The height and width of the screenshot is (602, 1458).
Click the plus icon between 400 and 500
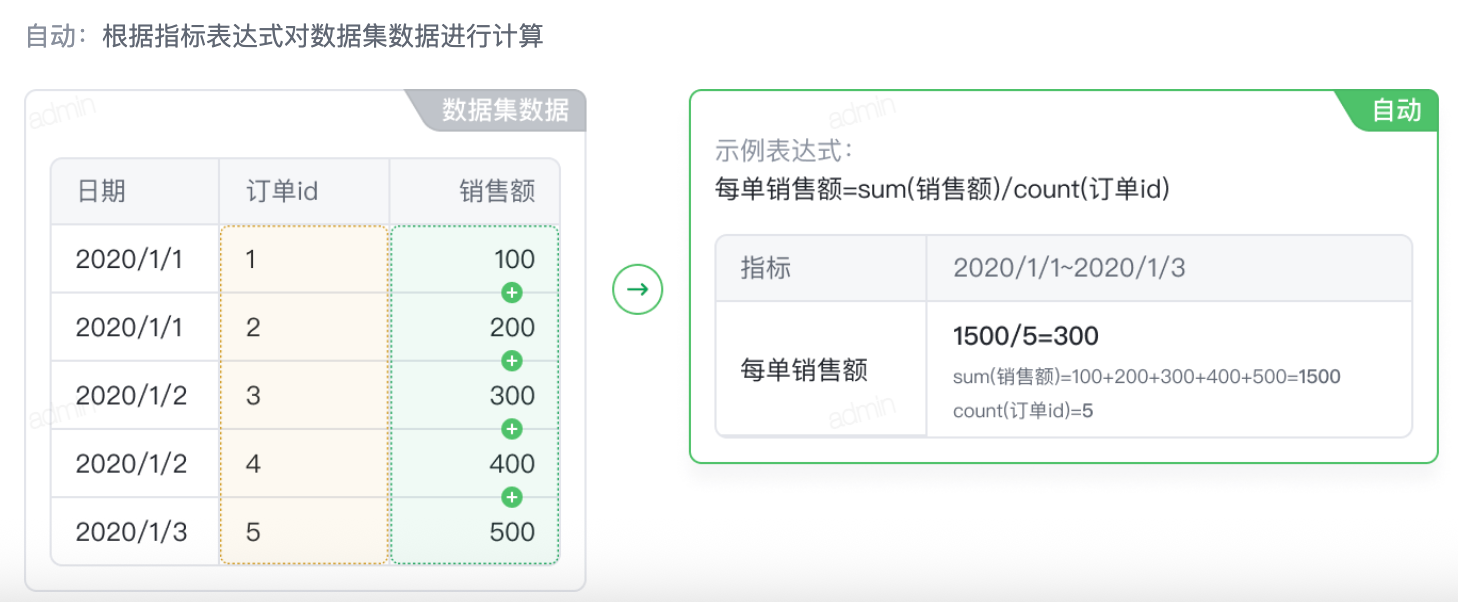tap(512, 497)
